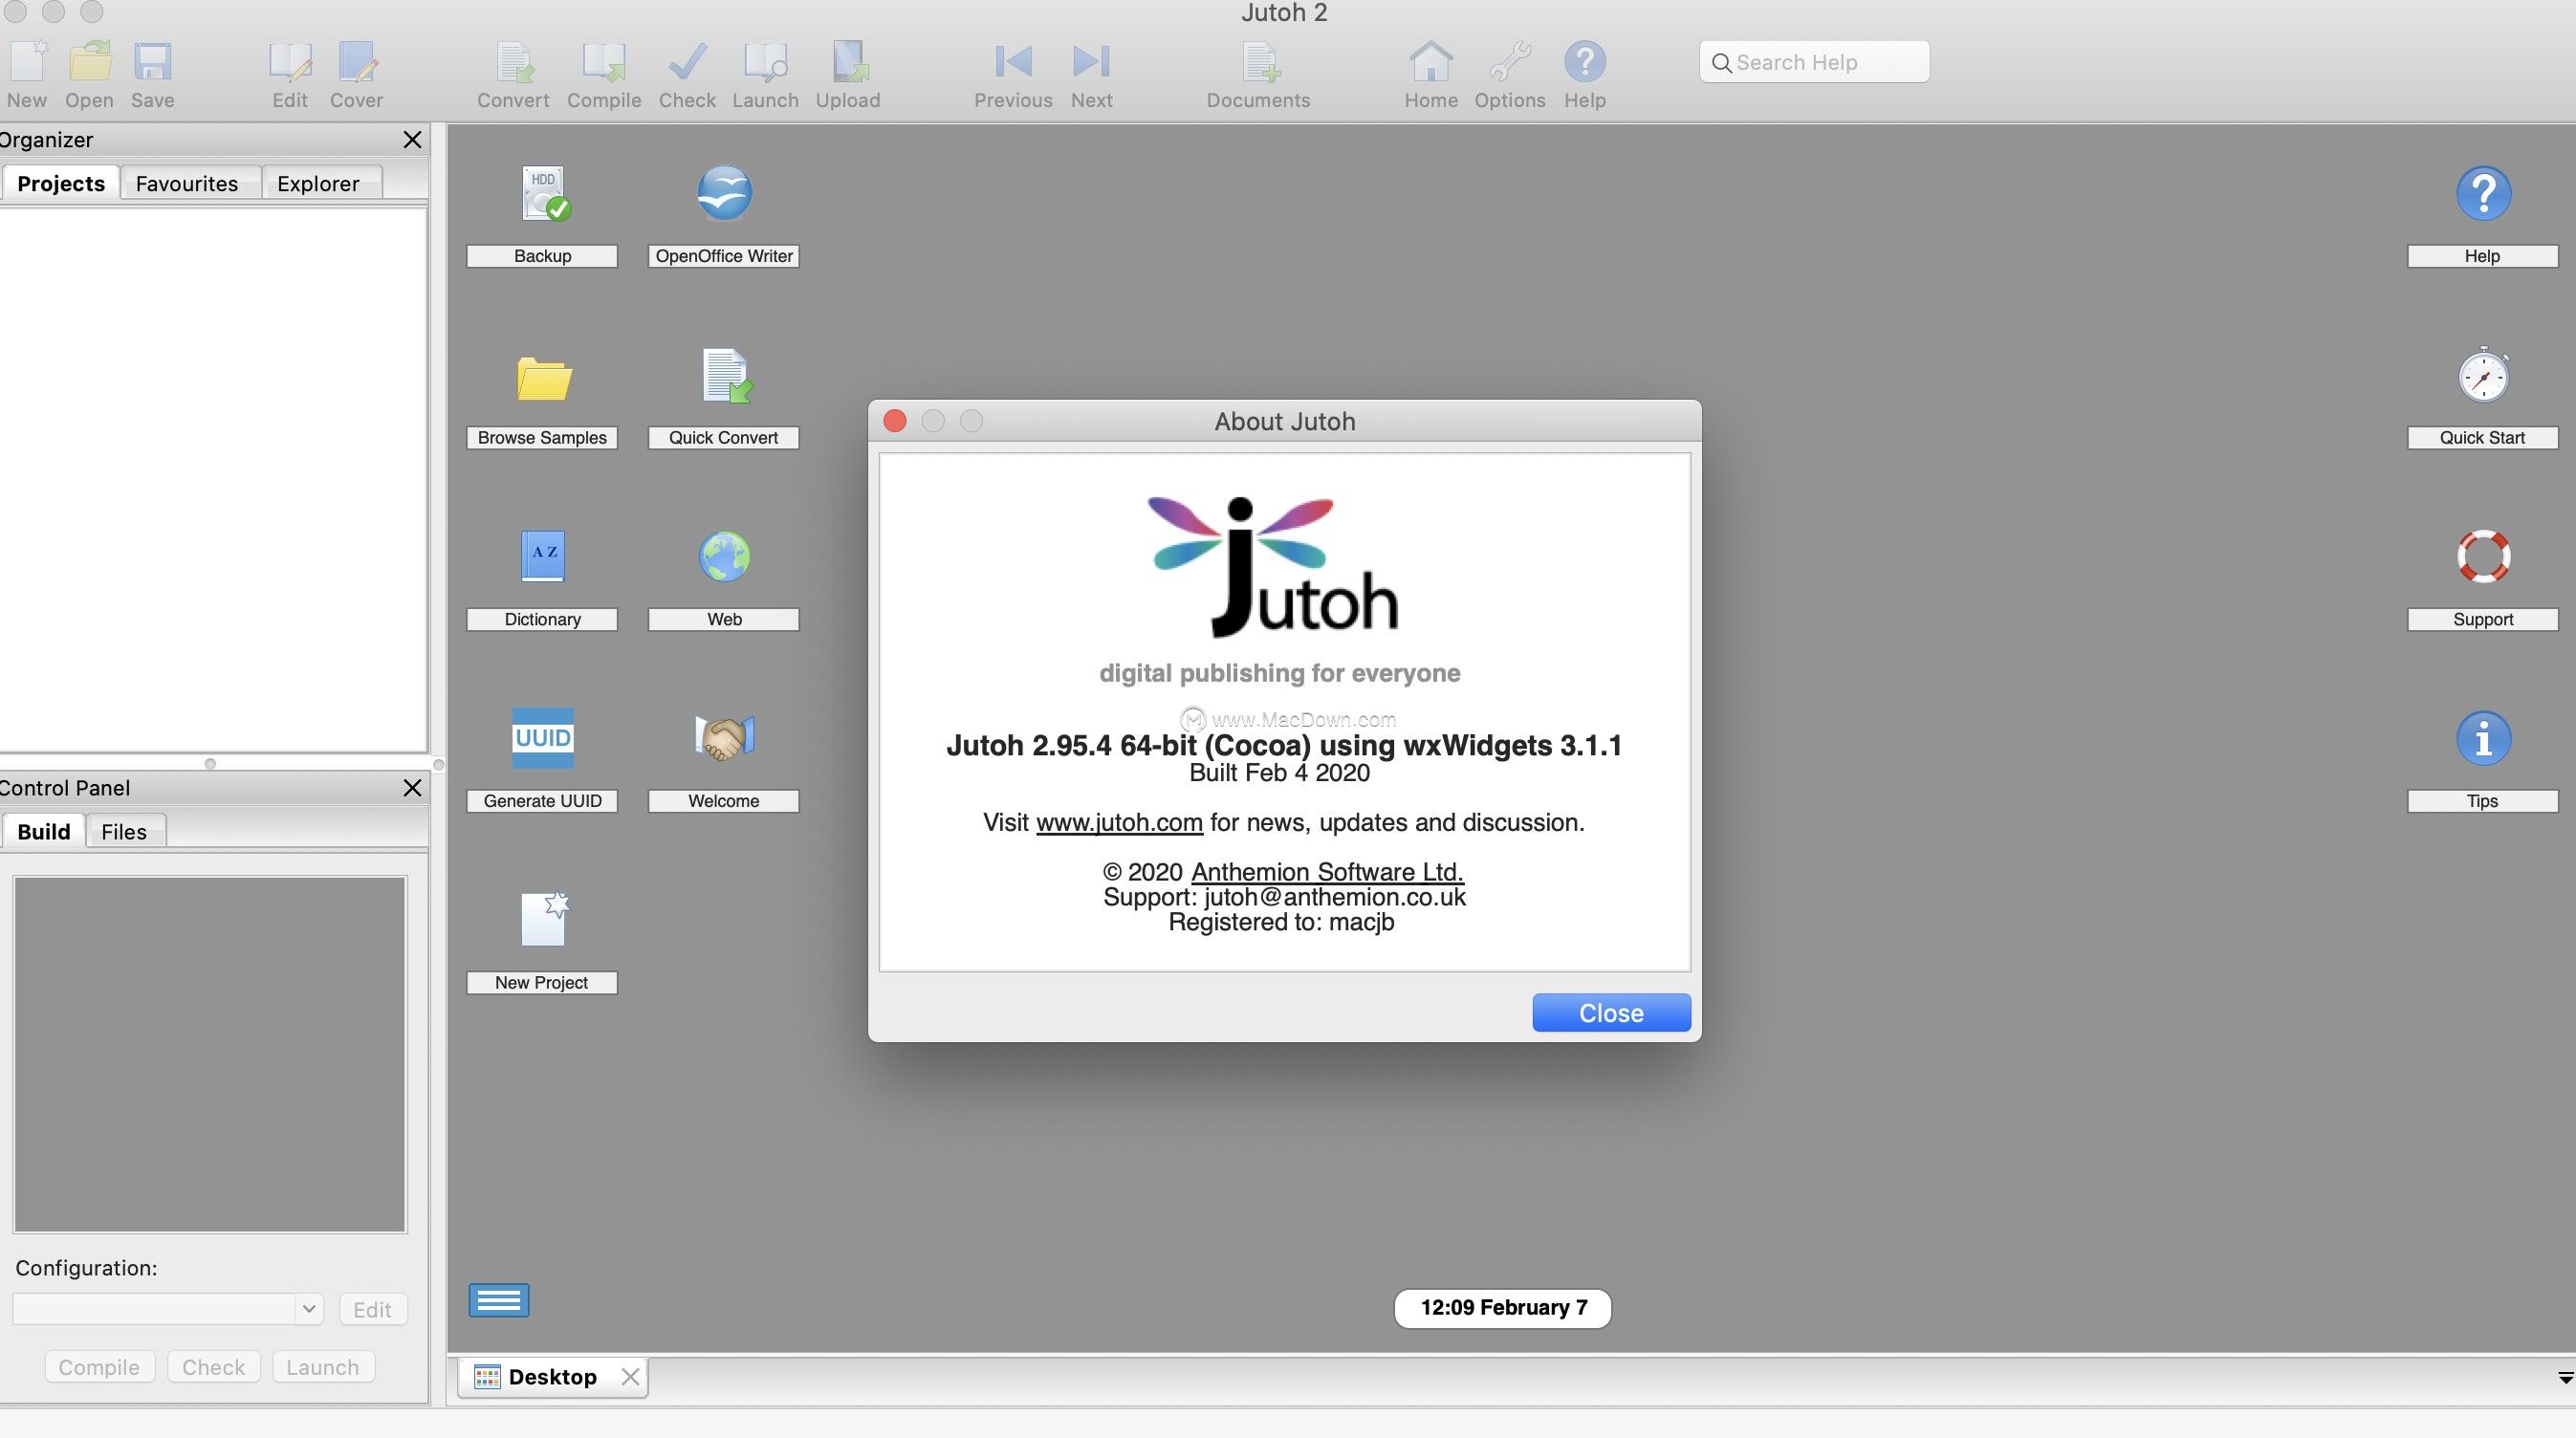The image size is (2576, 1438).
Task: Click the Upload toolbar icon
Action: click(x=849, y=62)
